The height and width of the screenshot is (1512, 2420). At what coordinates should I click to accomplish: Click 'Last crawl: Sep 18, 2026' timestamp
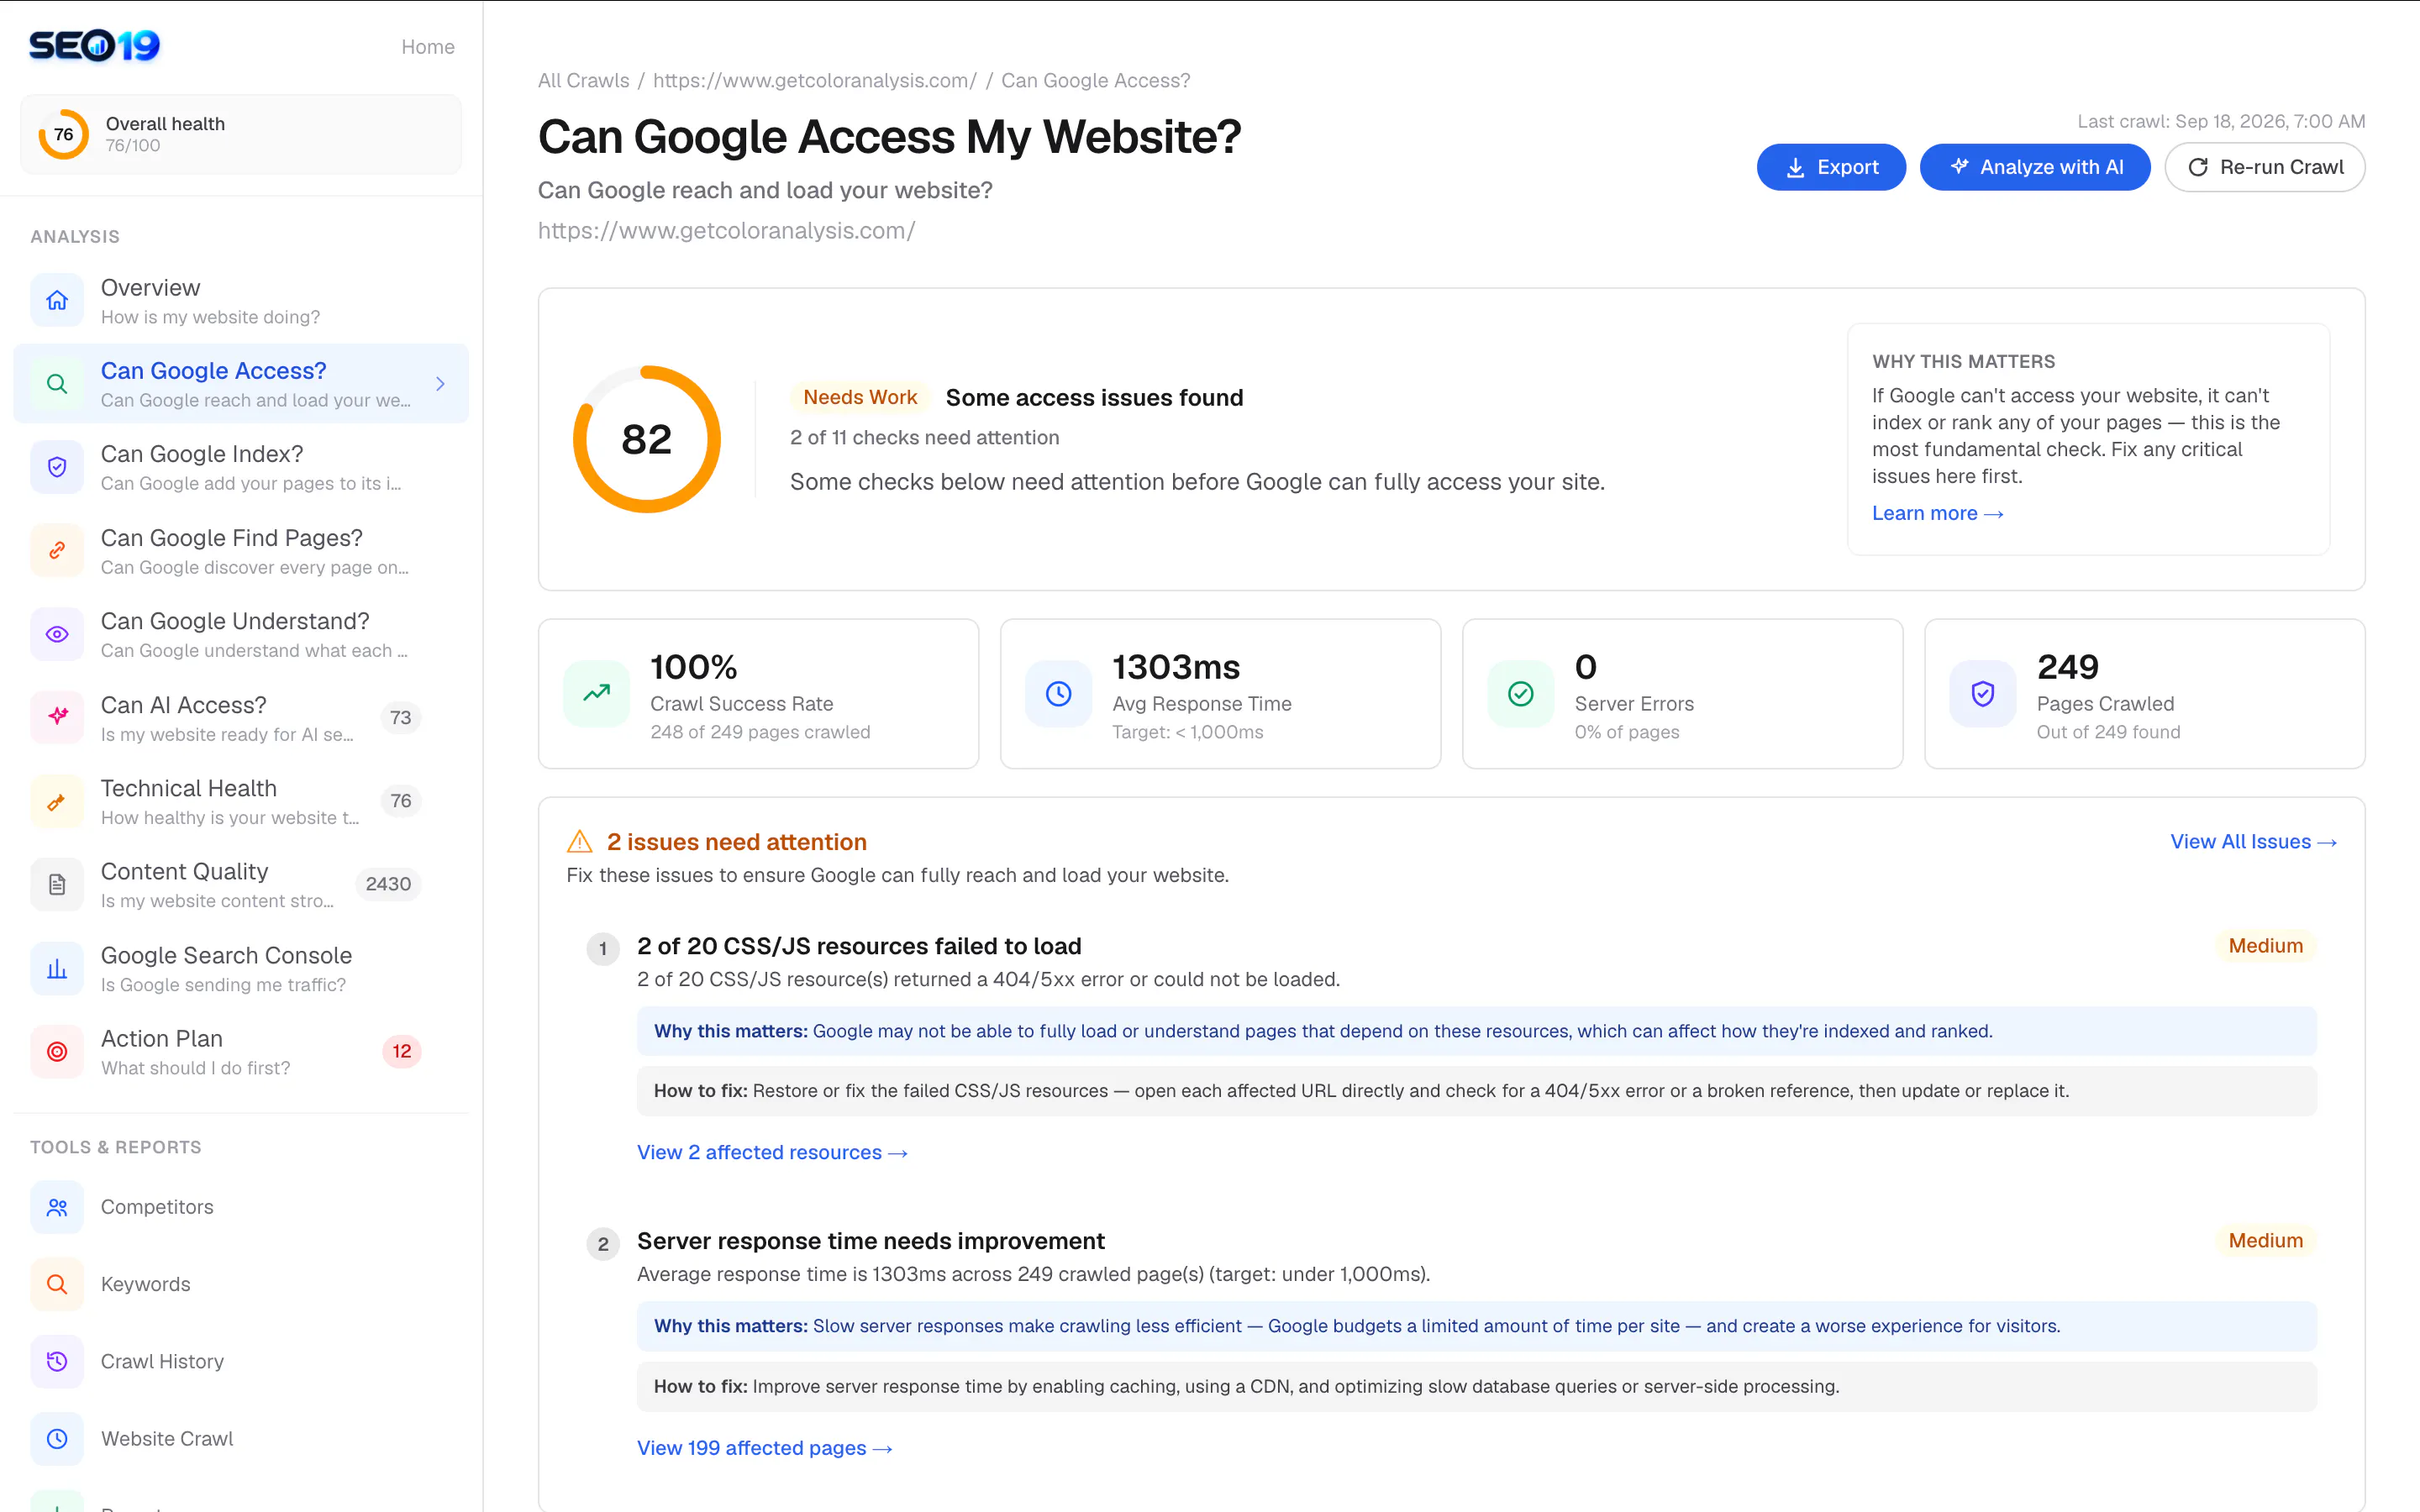pyautogui.click(x=2221, y=121)
